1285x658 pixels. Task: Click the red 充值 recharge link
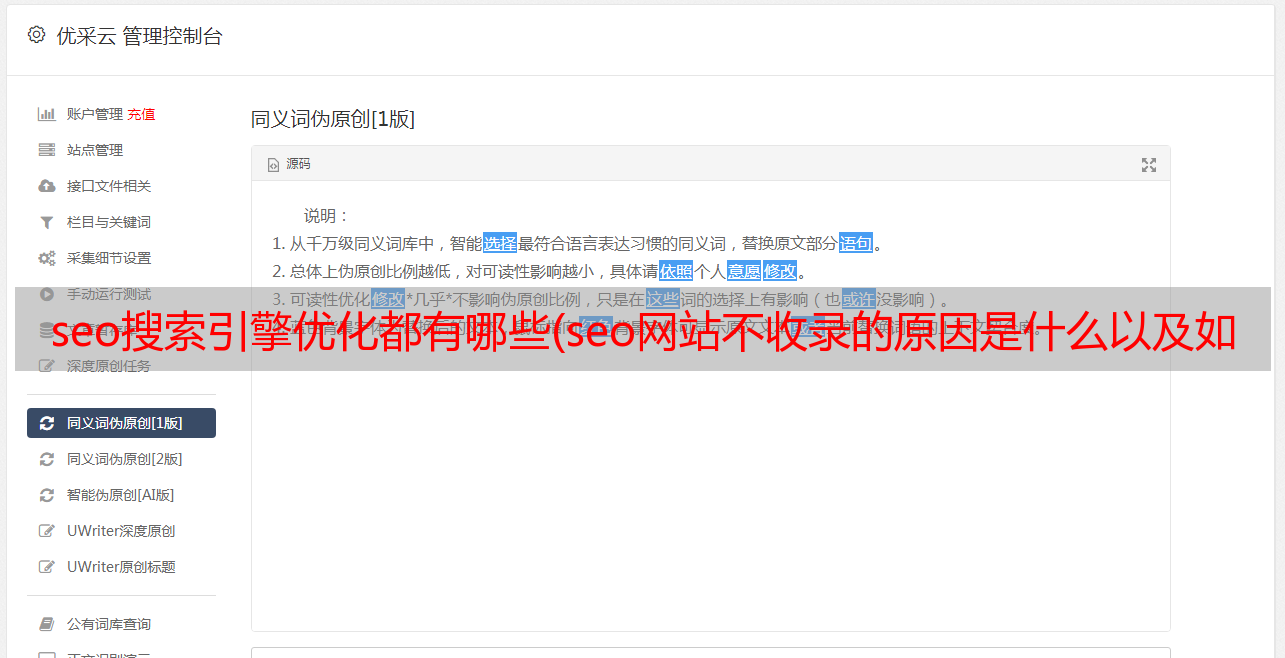coord(141,114)
